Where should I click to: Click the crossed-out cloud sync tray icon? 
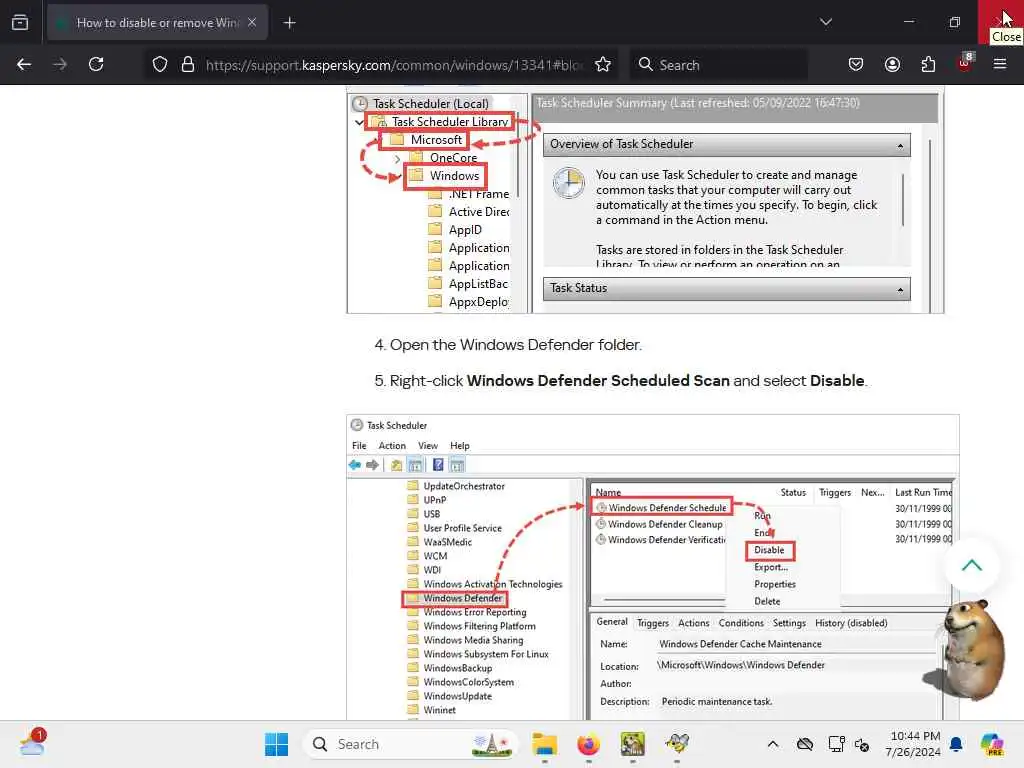pos(805,744)
